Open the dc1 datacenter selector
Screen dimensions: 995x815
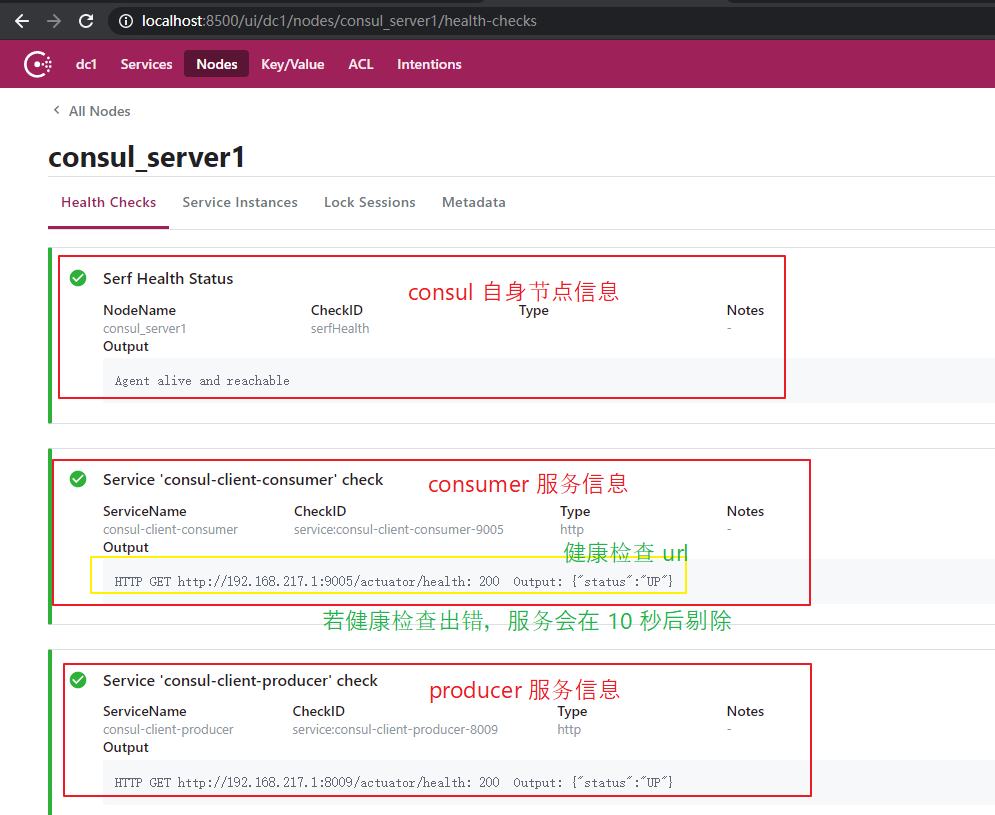point(86,64)
